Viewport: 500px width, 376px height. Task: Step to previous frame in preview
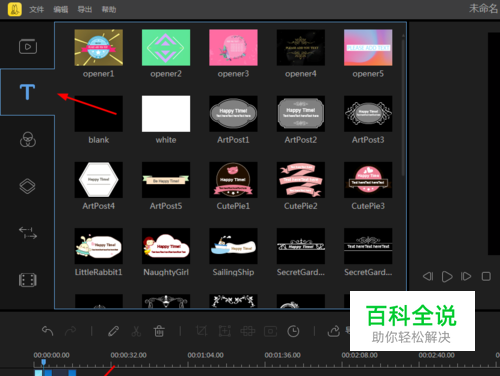(x=428, y=276)
